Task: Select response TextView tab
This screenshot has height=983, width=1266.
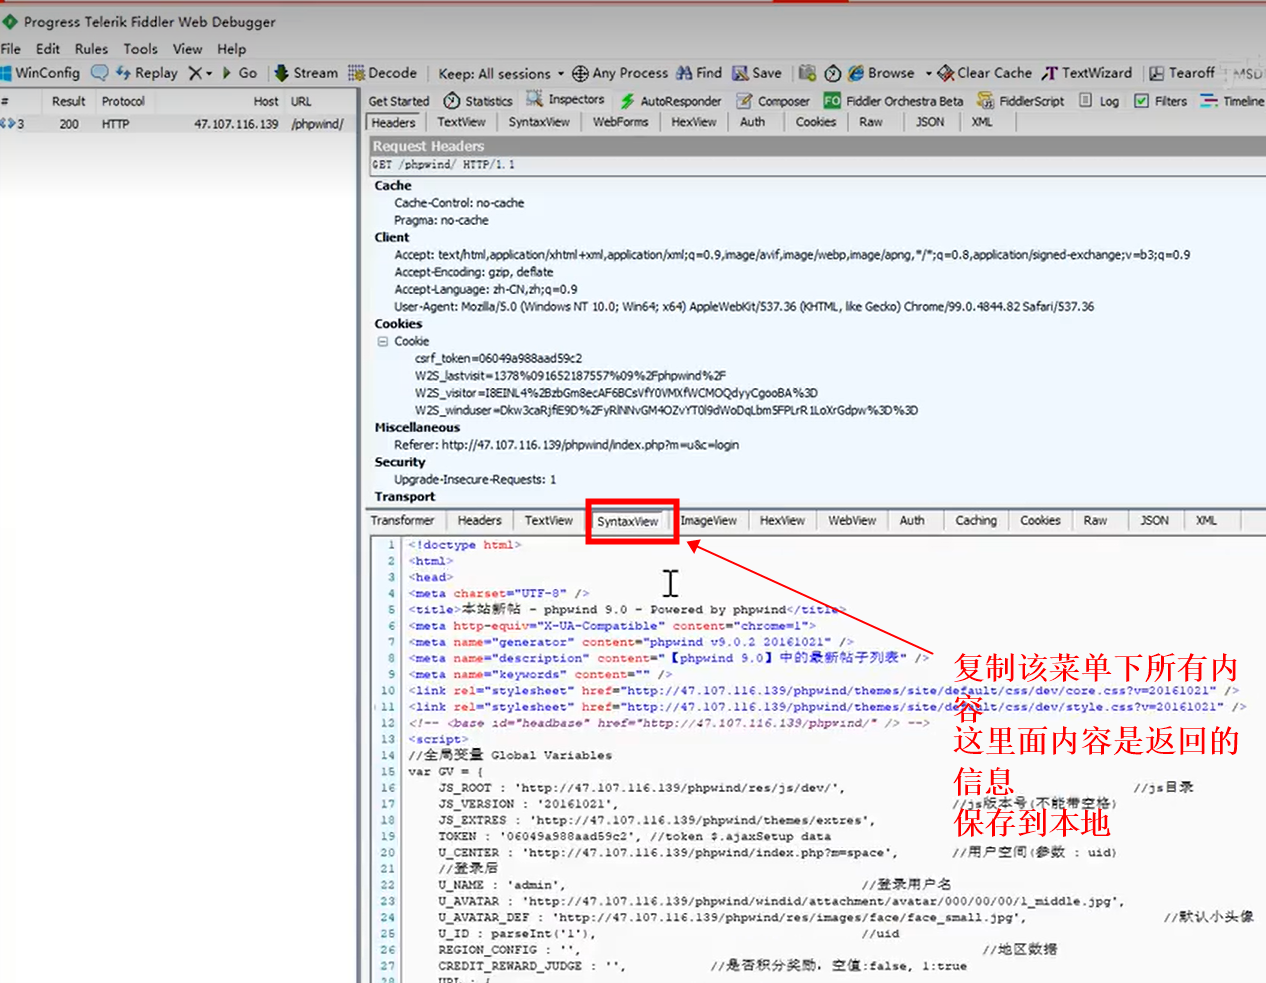Action: coord(549,521)
